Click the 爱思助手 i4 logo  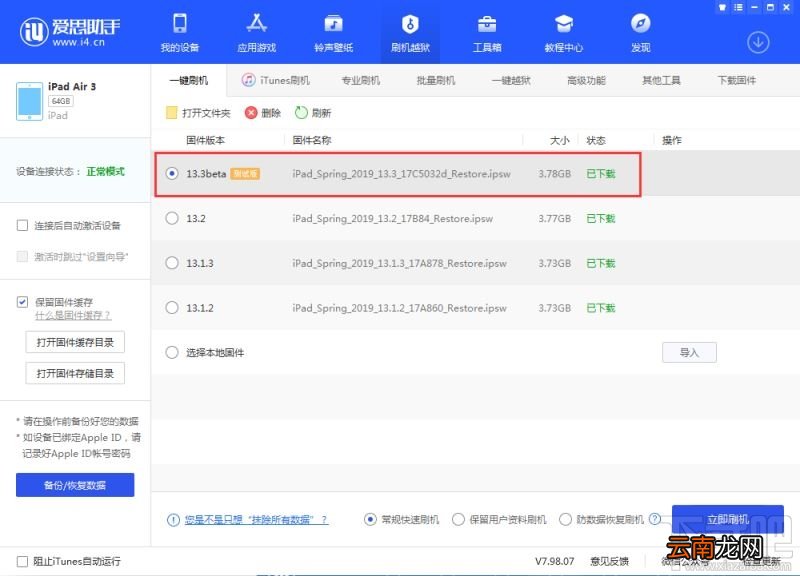point(69,32)
